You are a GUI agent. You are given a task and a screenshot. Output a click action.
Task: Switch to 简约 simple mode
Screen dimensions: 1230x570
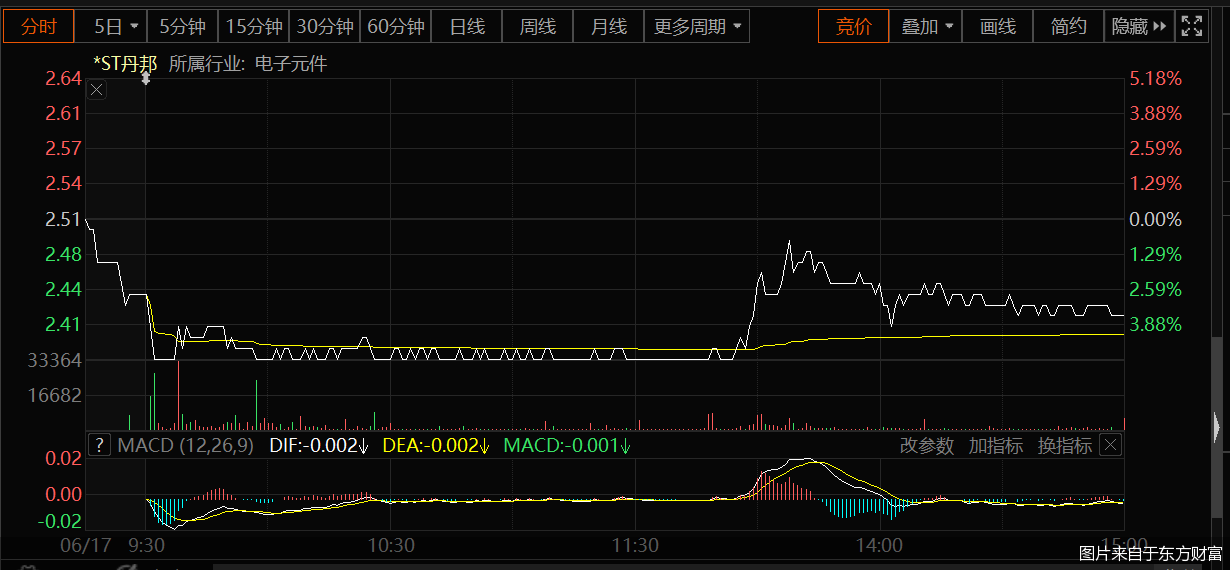coord(1068,27)
